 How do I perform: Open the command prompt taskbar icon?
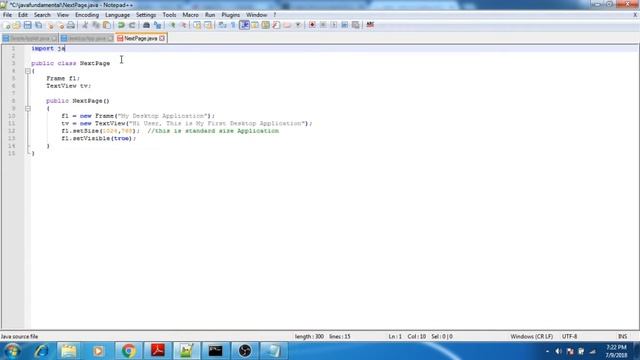[x=216, y=351]
